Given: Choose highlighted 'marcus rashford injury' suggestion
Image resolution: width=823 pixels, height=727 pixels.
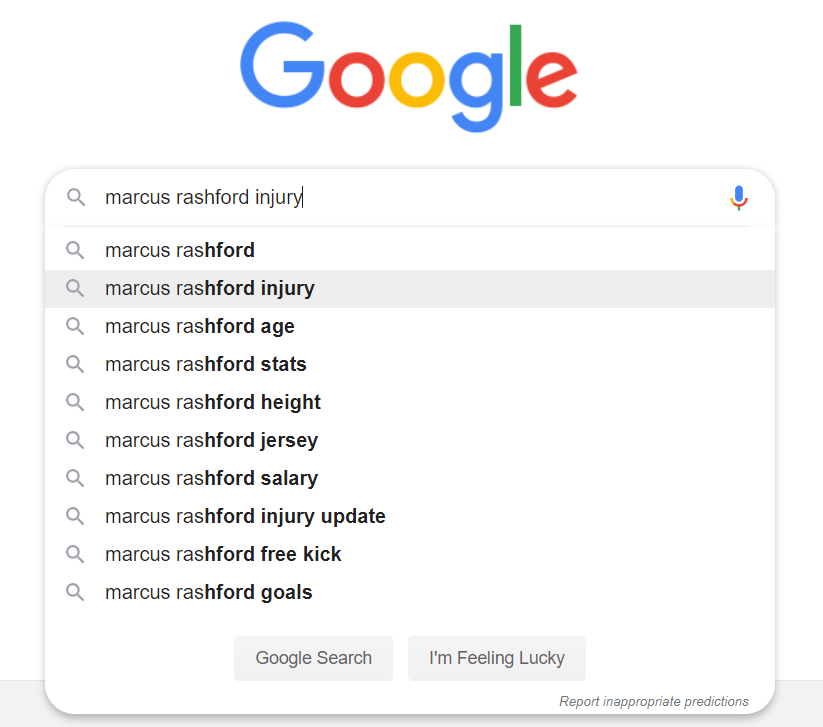Looking at the screenshot, I should pyautogui.click(x=410, y=289).
